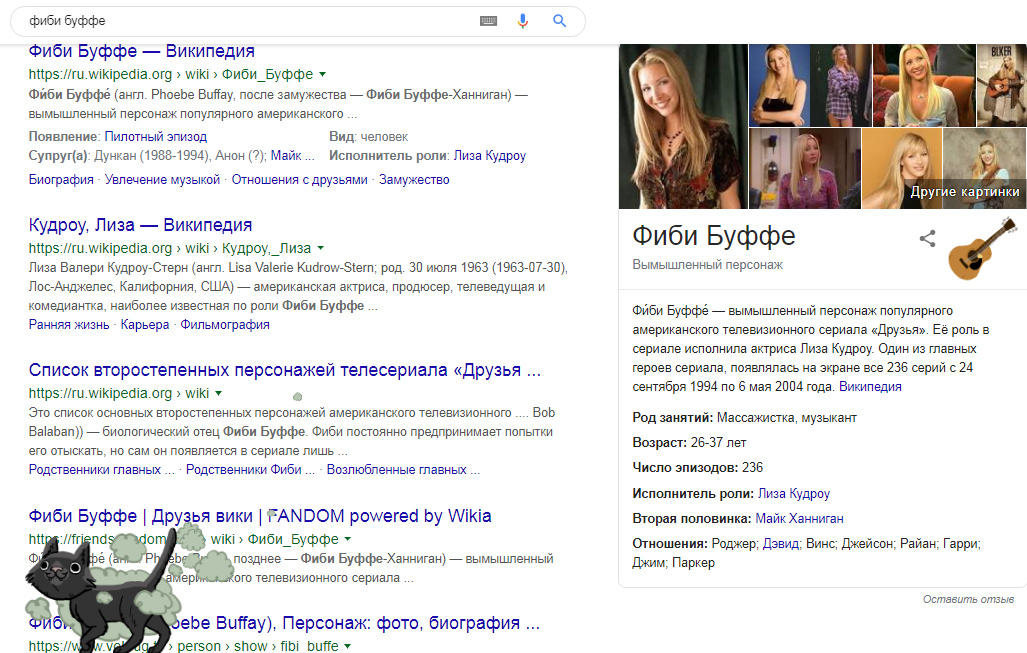Click the blue magnifying glass search icon
The height and width of the screenshot is (653, 1027).
pyautogui.click(x=559, y=21)
